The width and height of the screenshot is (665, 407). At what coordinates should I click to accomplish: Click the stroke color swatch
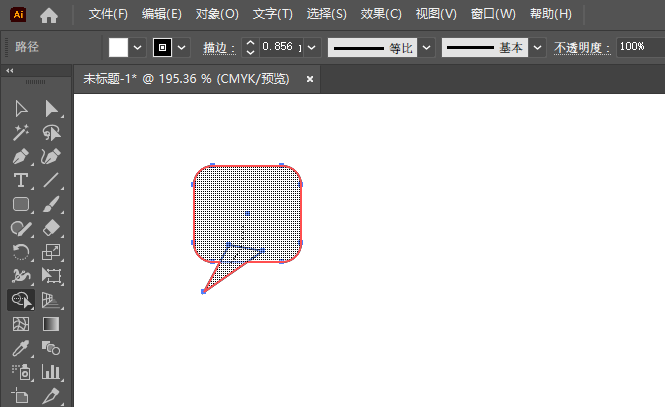coord(162,47)
